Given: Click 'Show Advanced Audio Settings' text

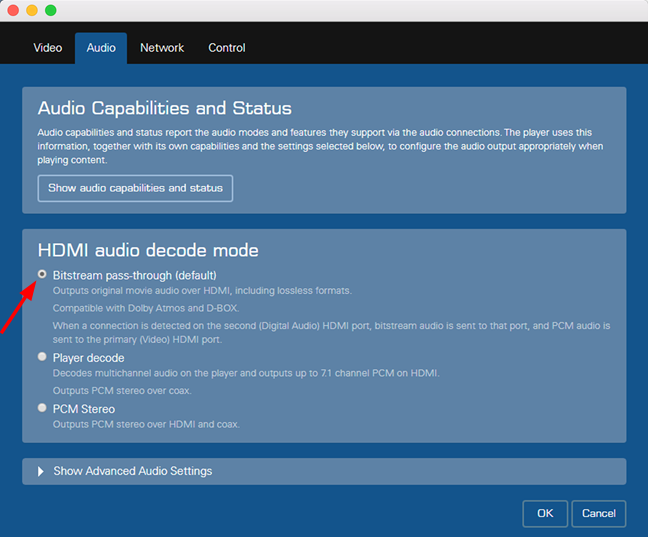Looking at the screenshot, I should (132, 471).
